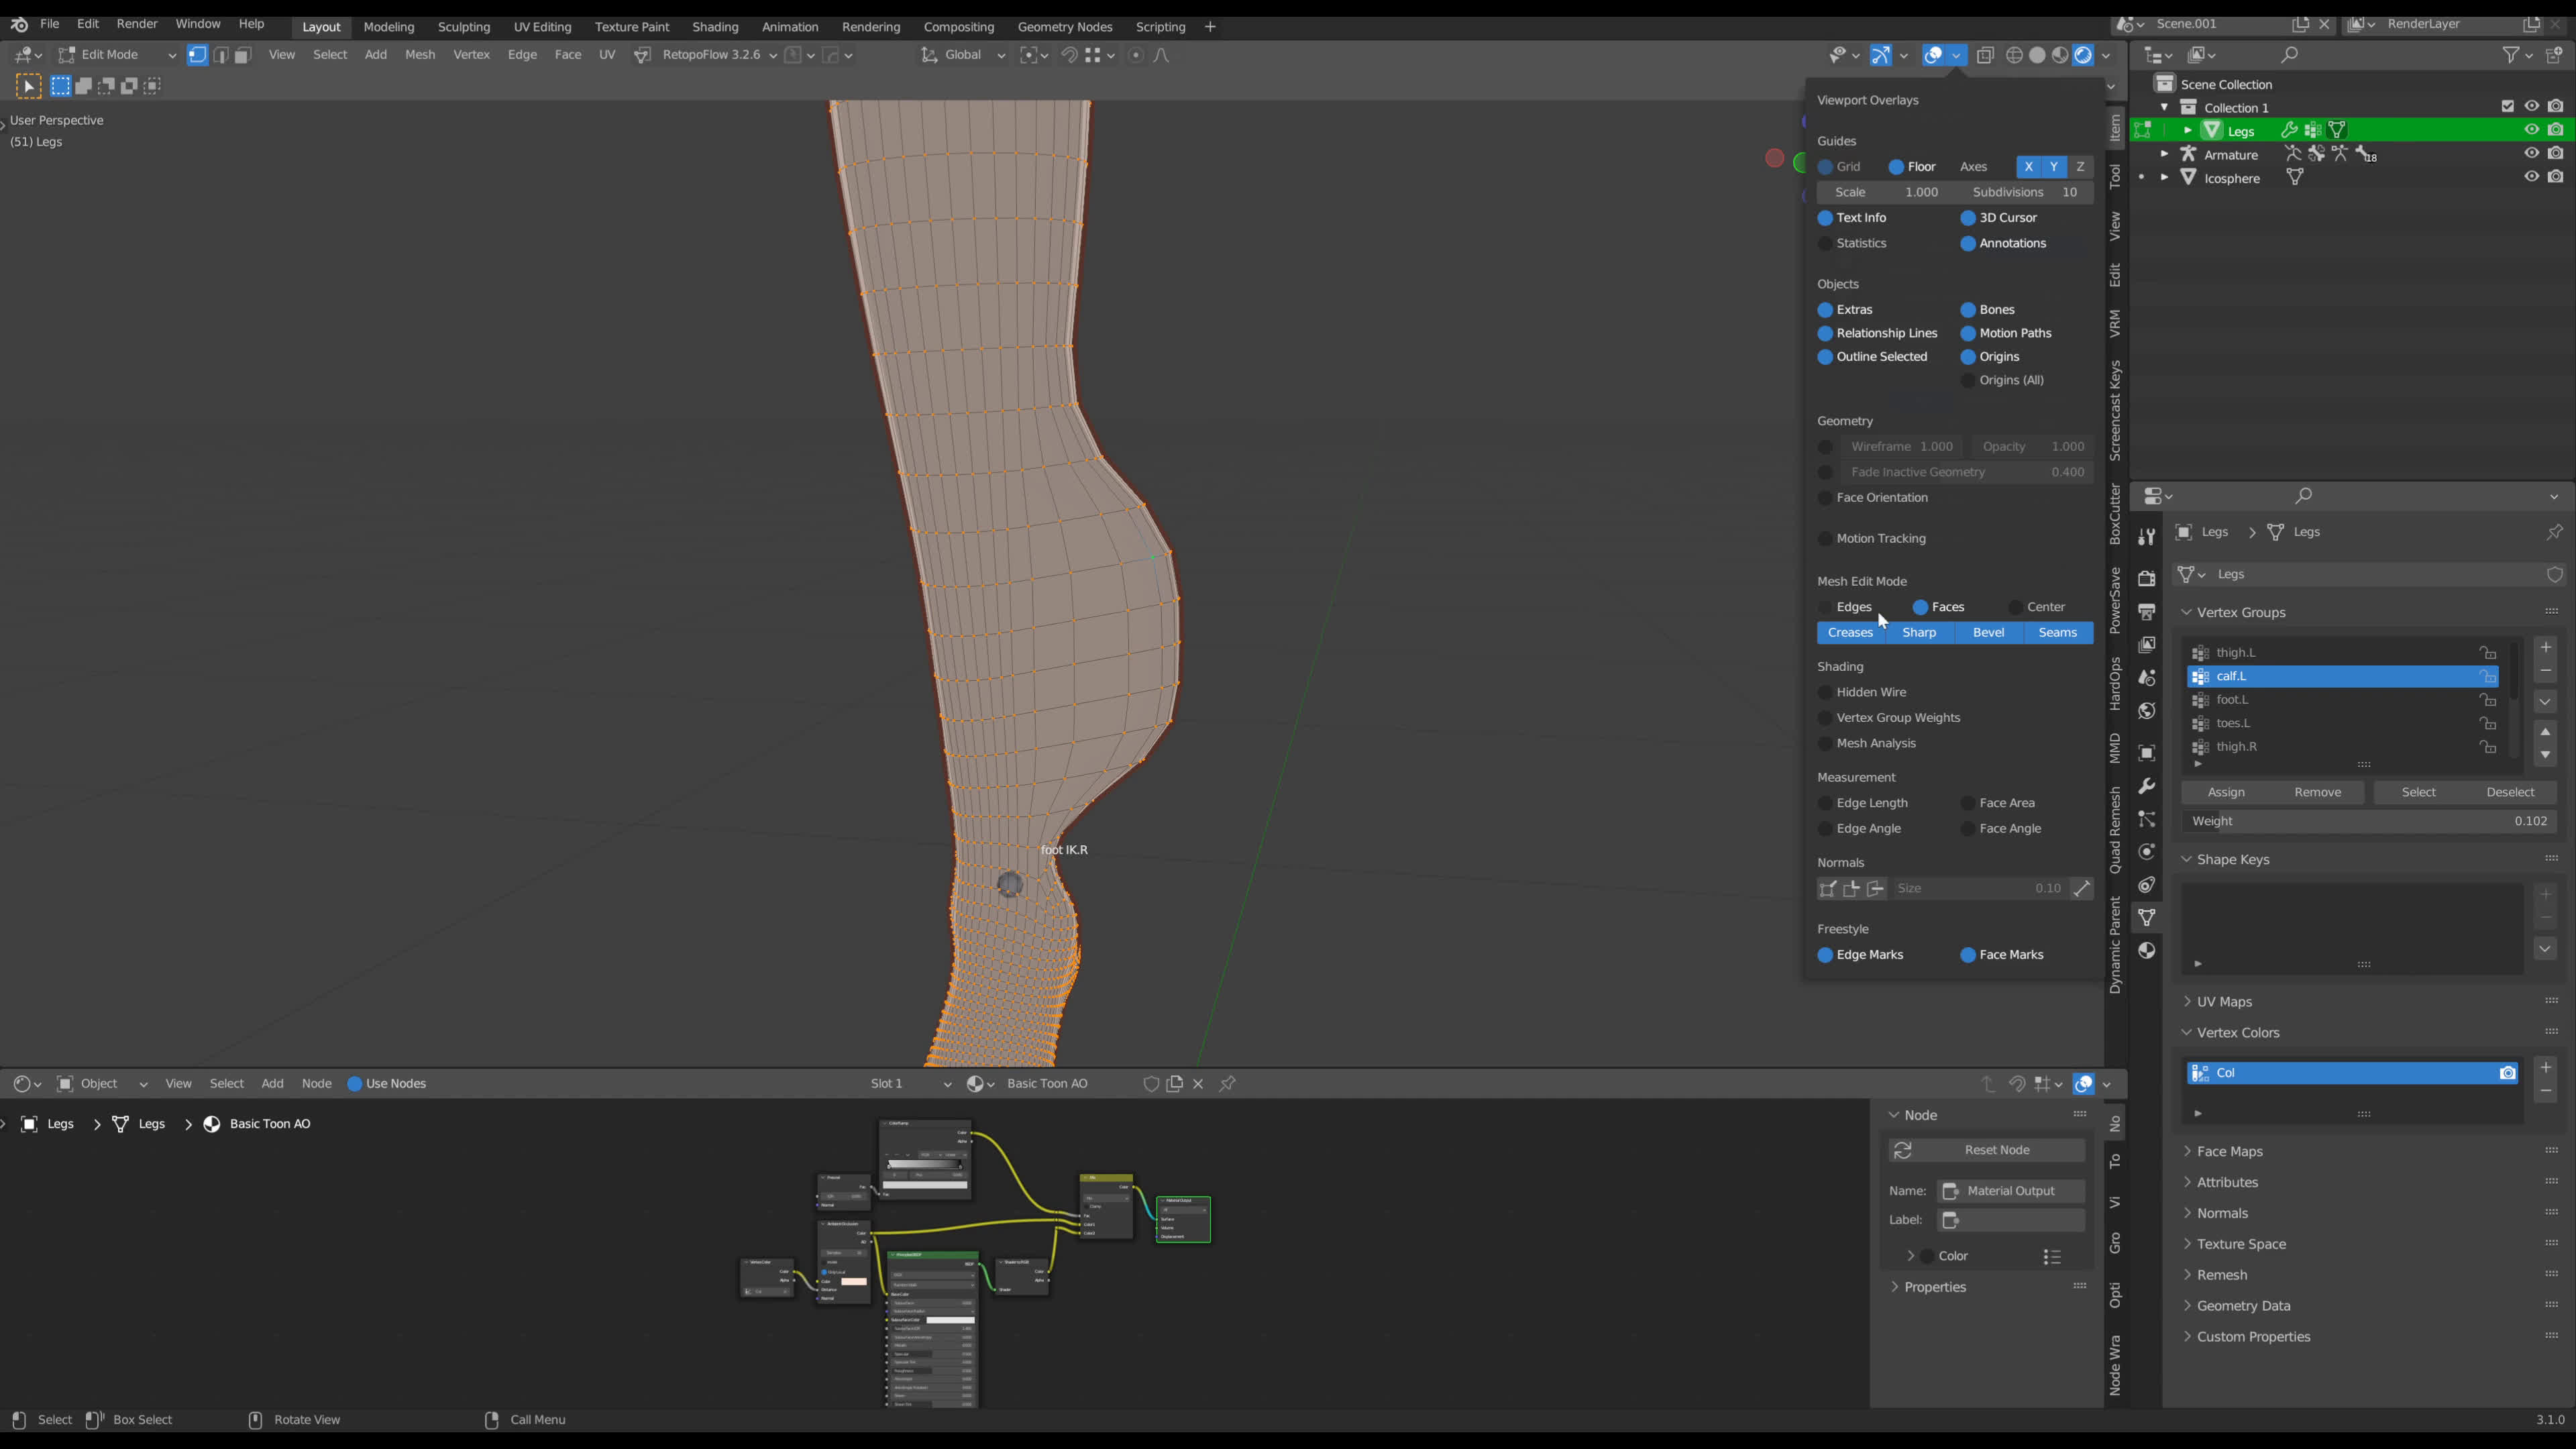This screenshot has width=2576, height=1449.
Task: Select wireframe viewport shading icon
Action: (x=2014, y=55)
